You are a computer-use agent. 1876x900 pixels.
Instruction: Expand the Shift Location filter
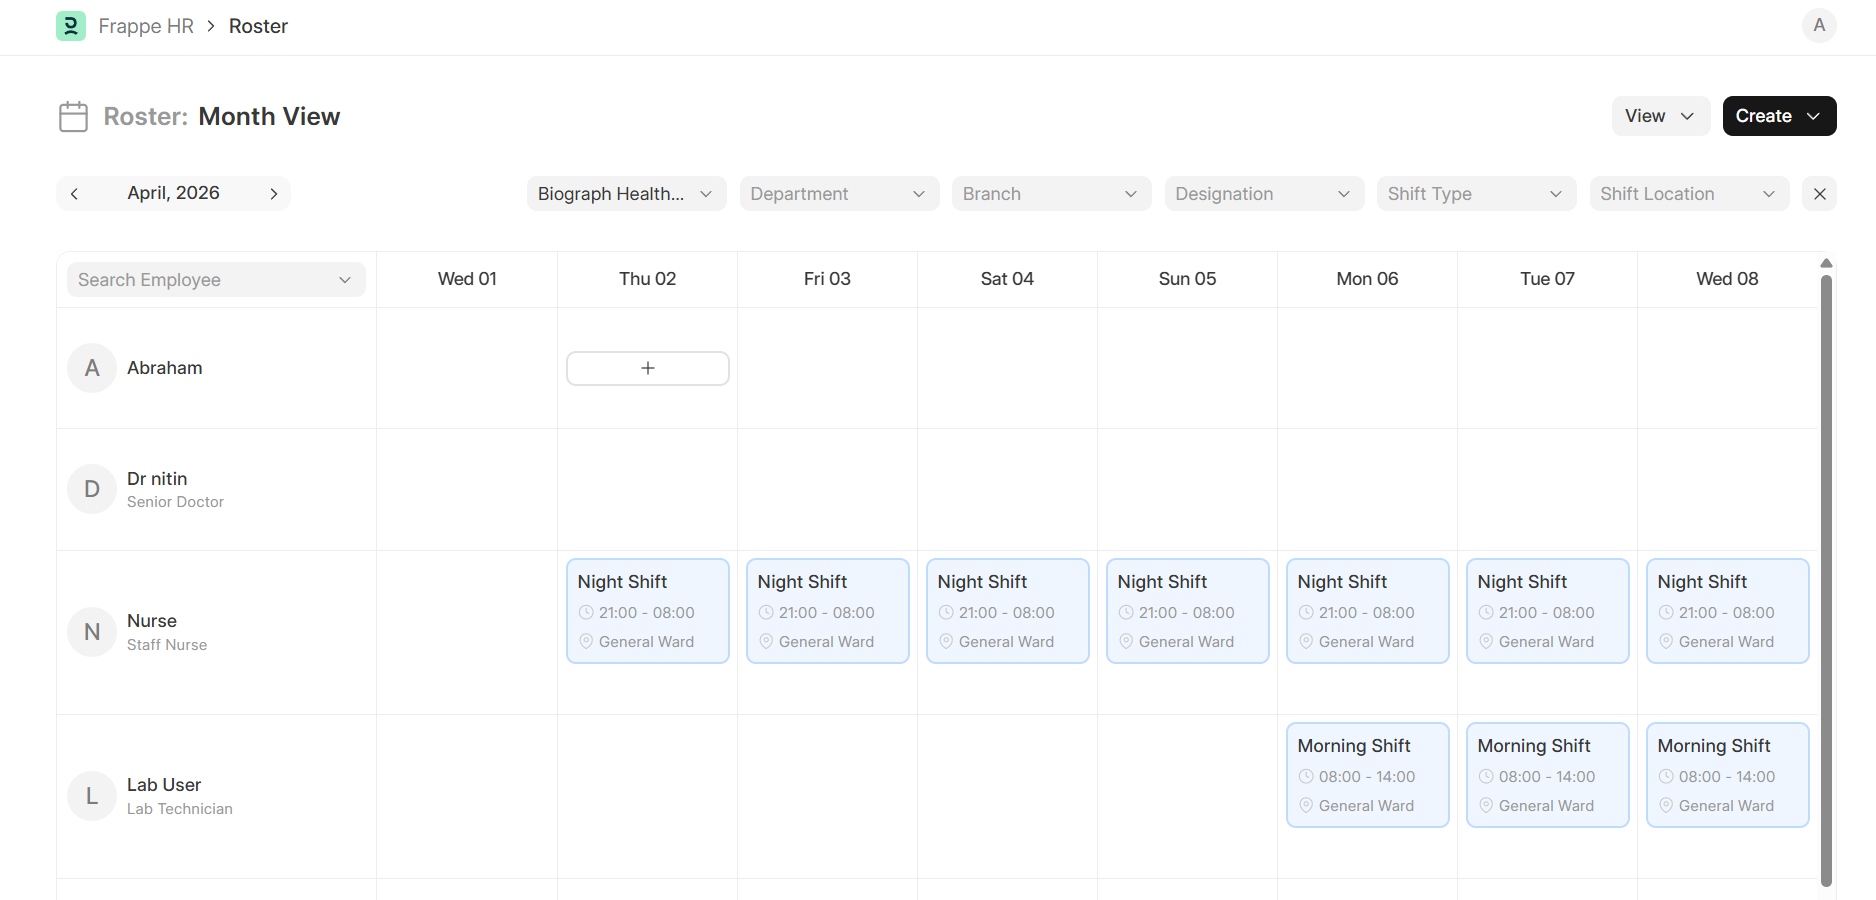[1688, 194]
